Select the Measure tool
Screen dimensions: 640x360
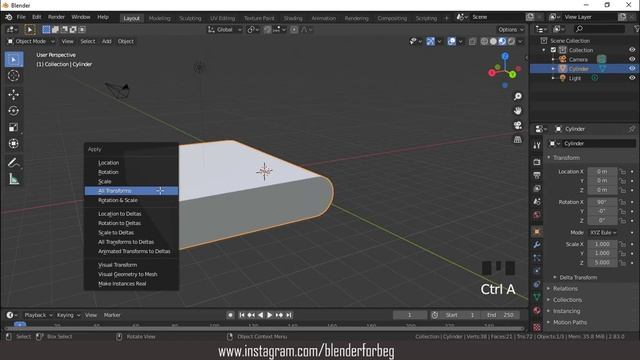[x=14, y=179]
